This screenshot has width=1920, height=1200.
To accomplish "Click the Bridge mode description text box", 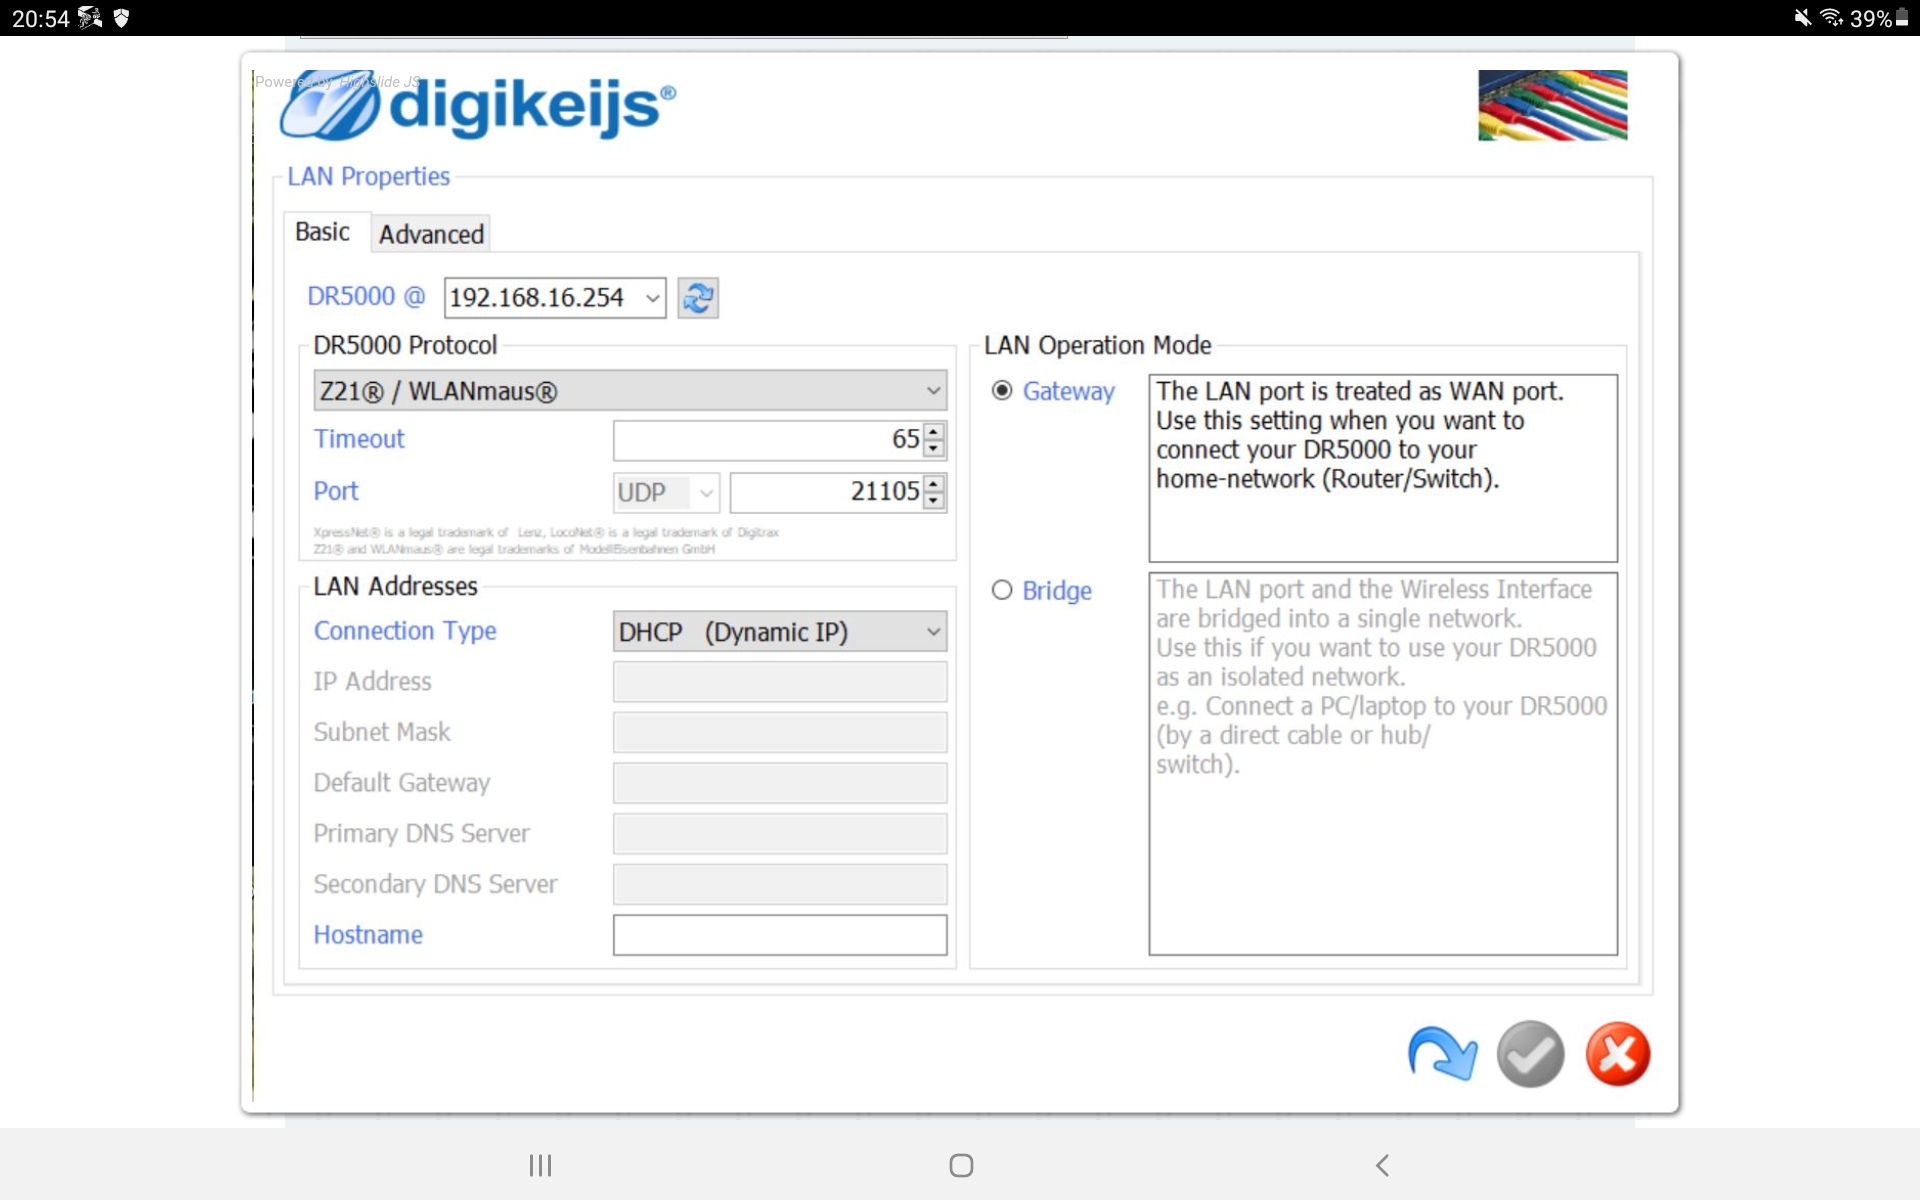I will (x=1383, y=764).
